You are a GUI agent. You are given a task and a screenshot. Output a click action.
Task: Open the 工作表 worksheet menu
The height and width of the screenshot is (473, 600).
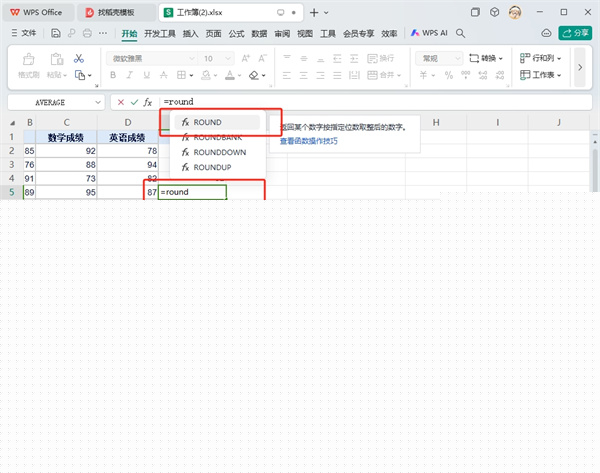[540, 75]
